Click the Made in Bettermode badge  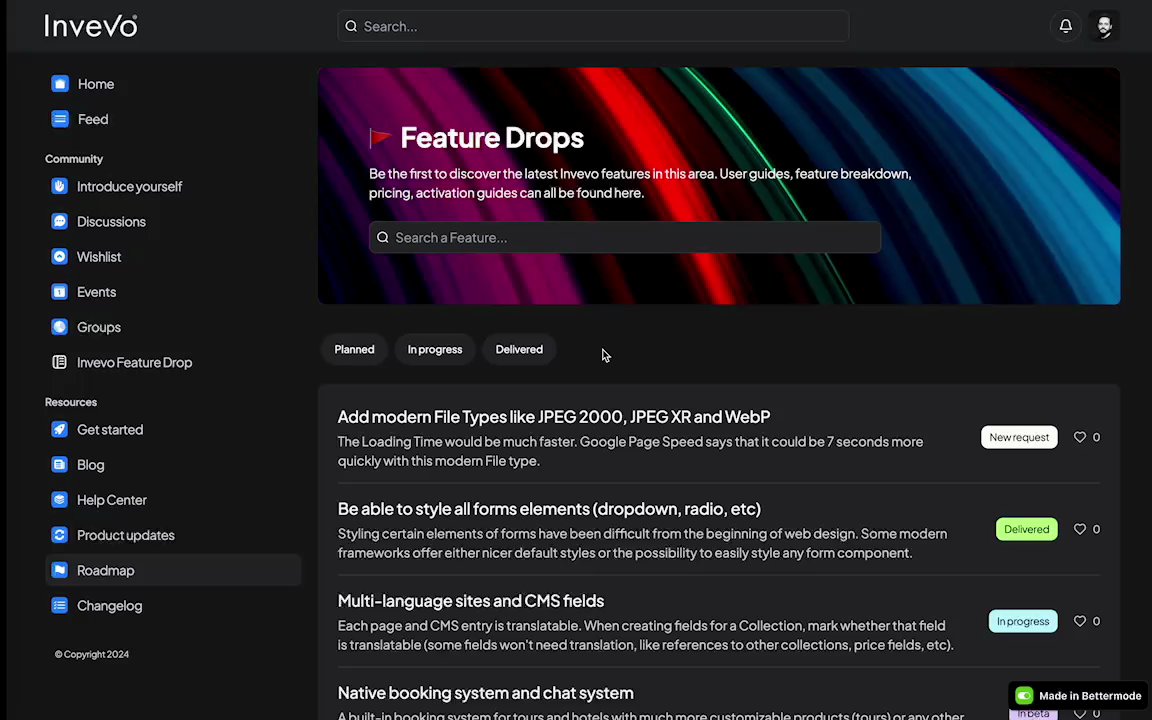point(1079,696)
